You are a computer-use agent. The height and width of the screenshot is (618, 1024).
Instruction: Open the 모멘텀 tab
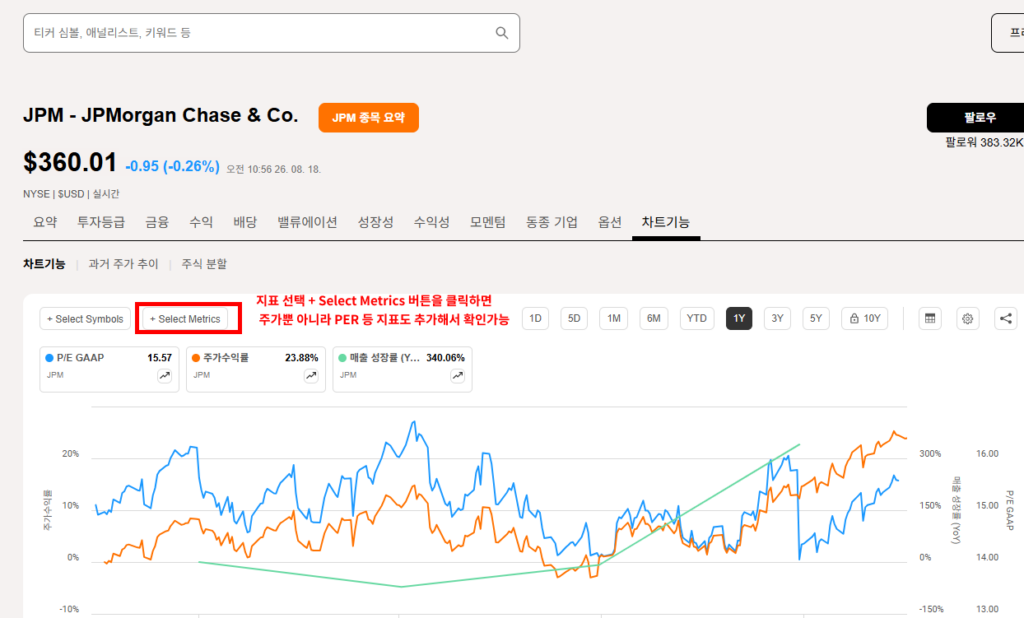(488, 222)
